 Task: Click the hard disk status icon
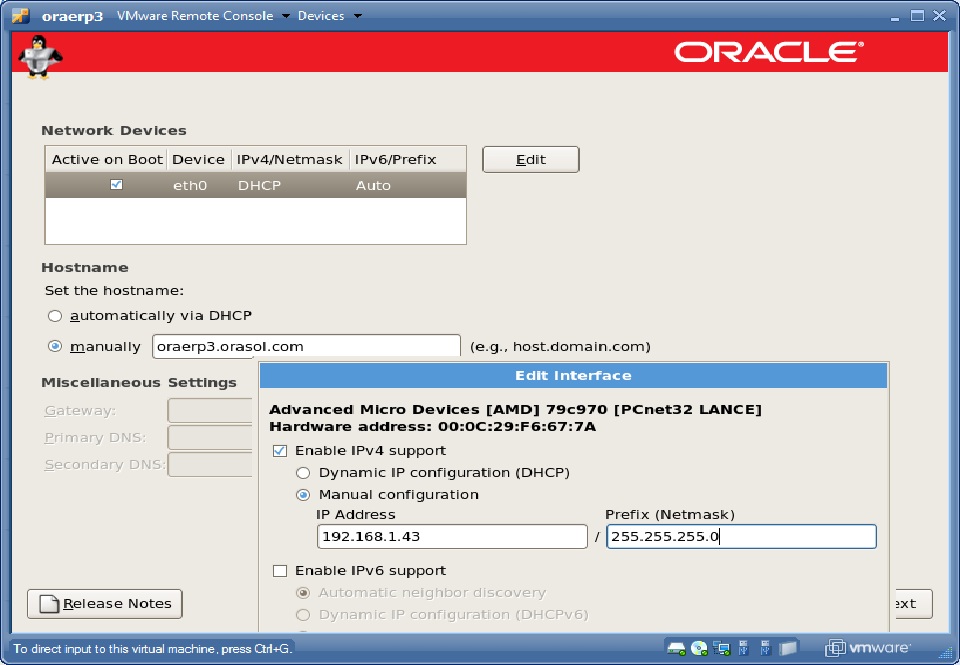coord(675,649)
